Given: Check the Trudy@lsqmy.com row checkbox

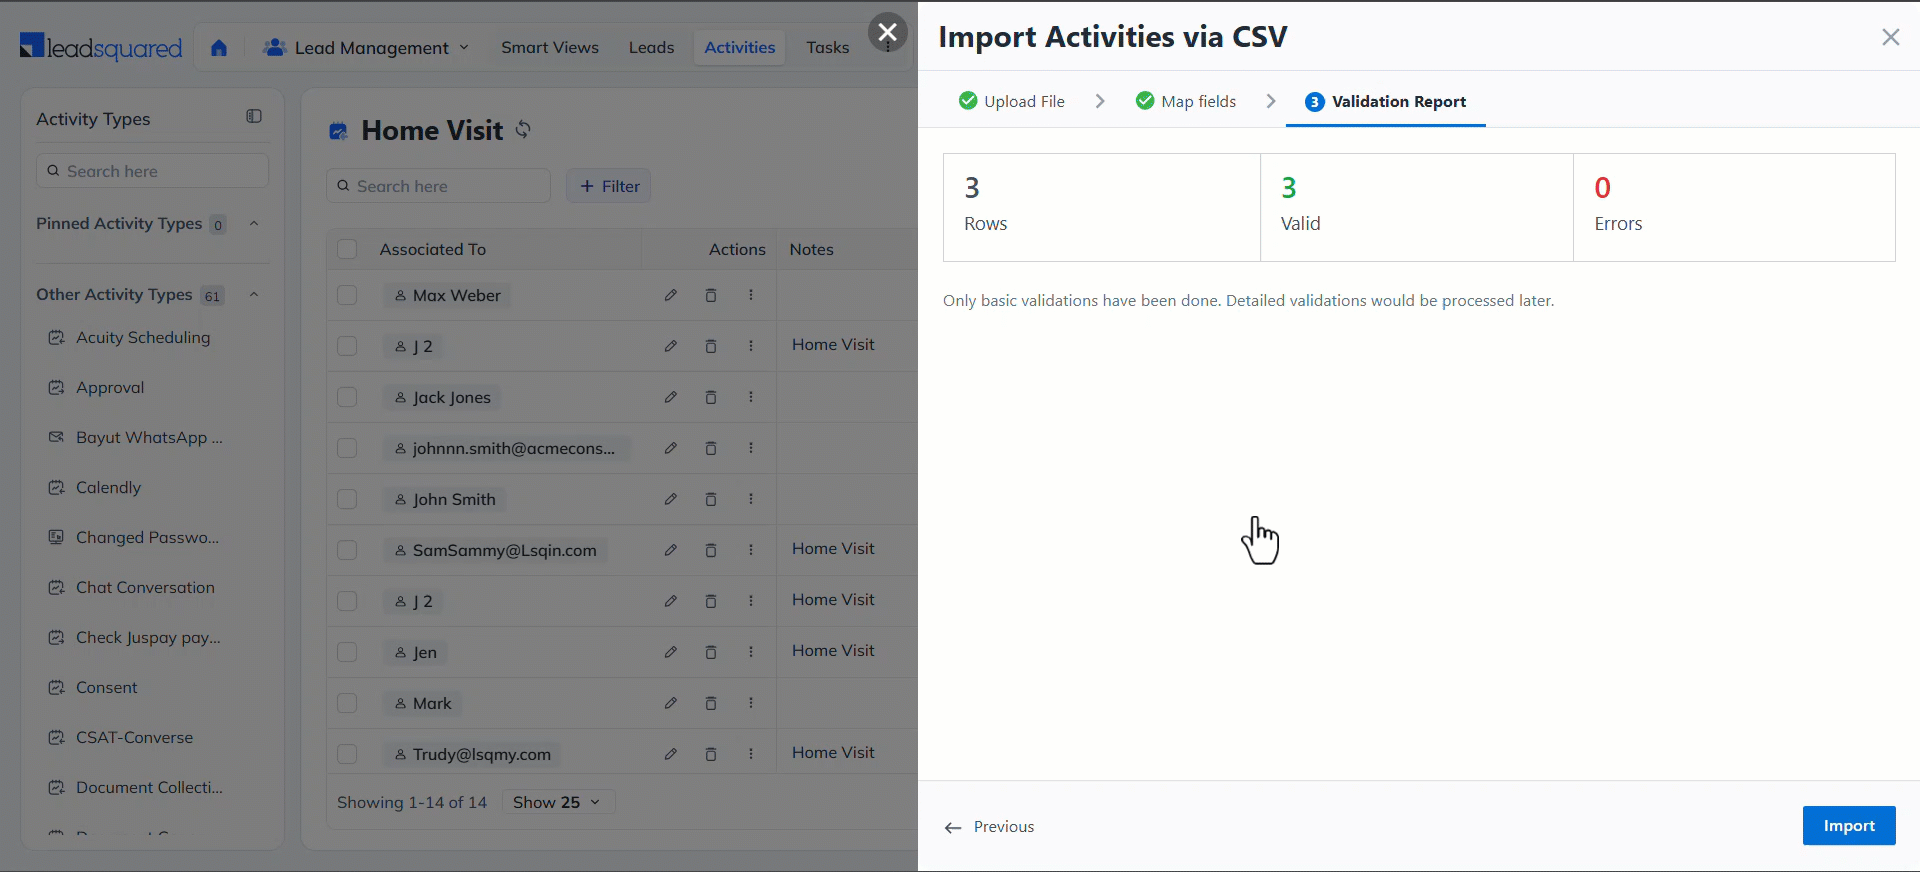Looking at the screenshot, I should point(347,754).
